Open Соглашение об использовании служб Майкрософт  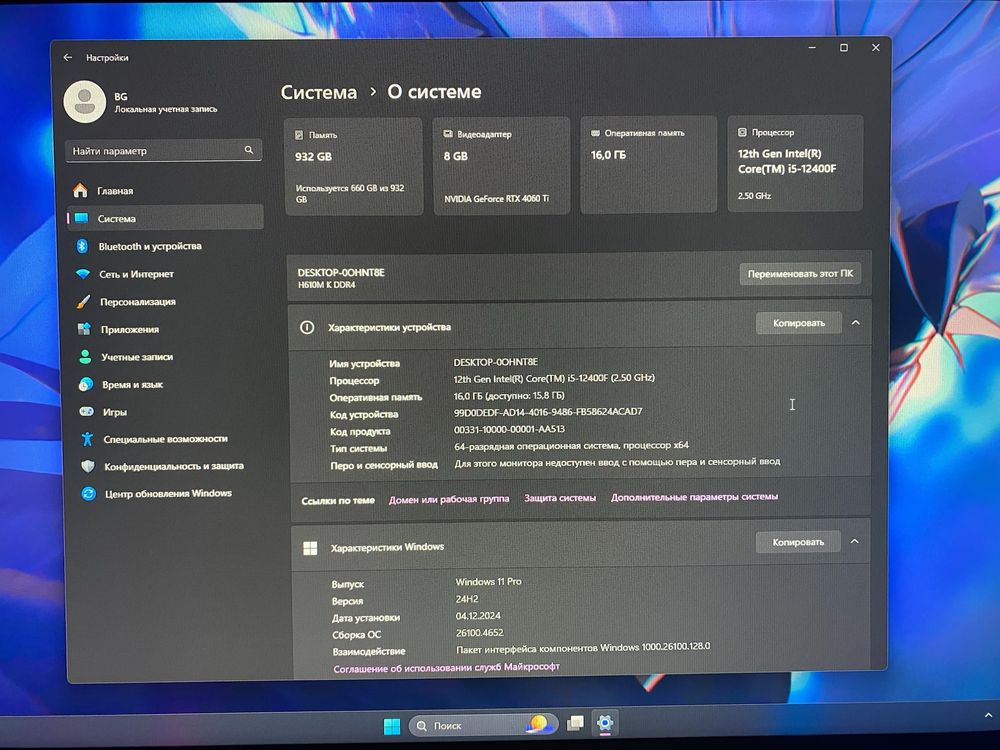click(x=446, y=667)
